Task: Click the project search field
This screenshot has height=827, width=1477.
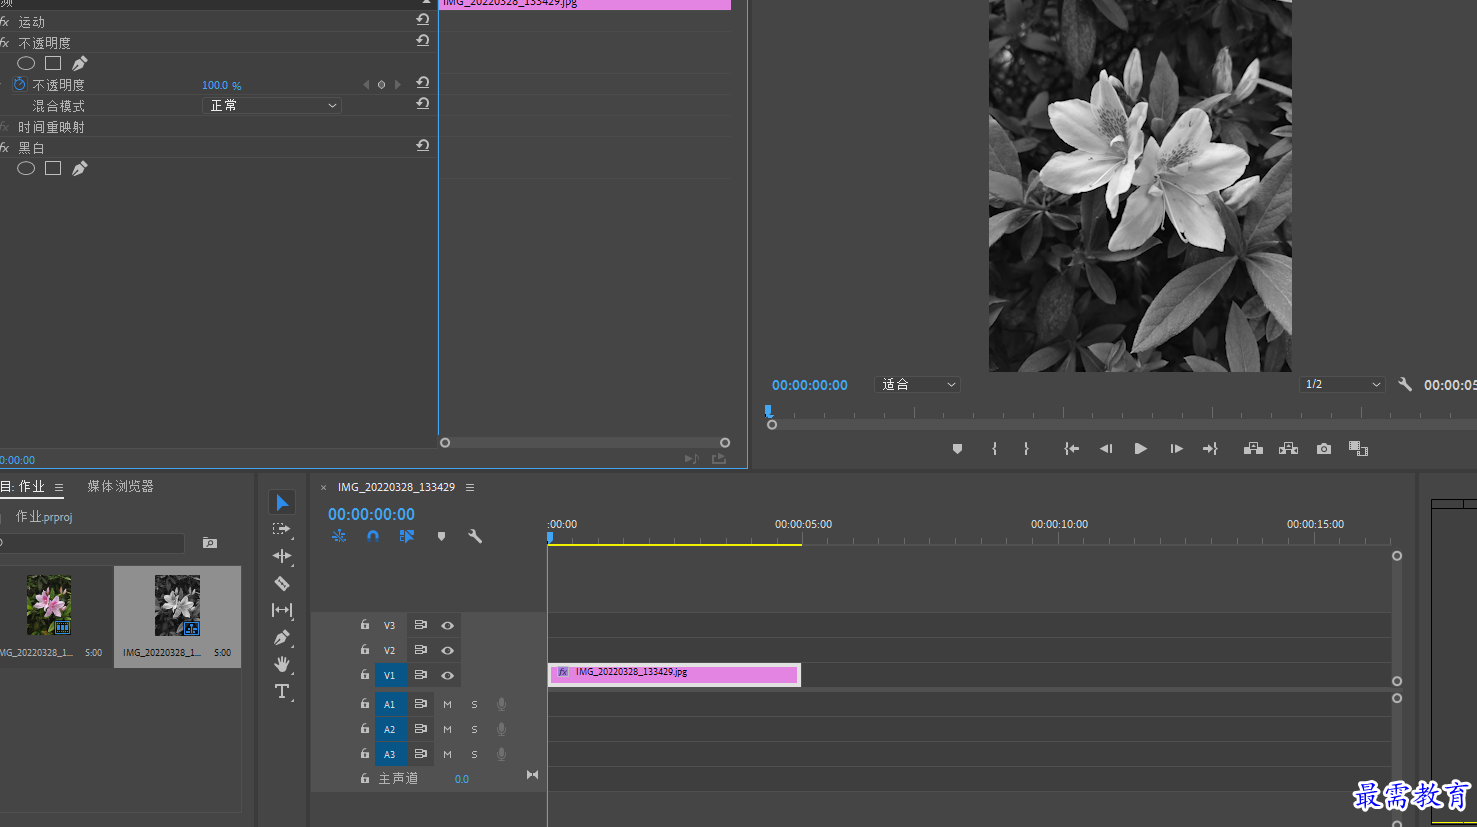Action: coord(92,543)
